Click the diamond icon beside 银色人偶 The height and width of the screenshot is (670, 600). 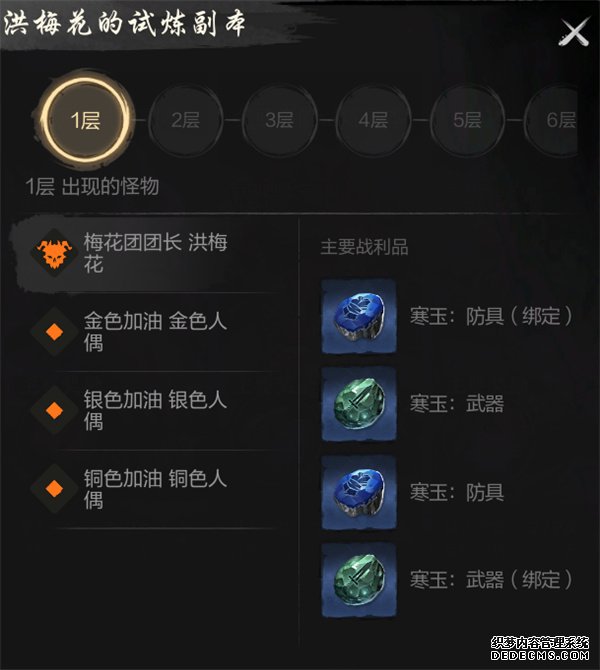(x=54, y=410)
